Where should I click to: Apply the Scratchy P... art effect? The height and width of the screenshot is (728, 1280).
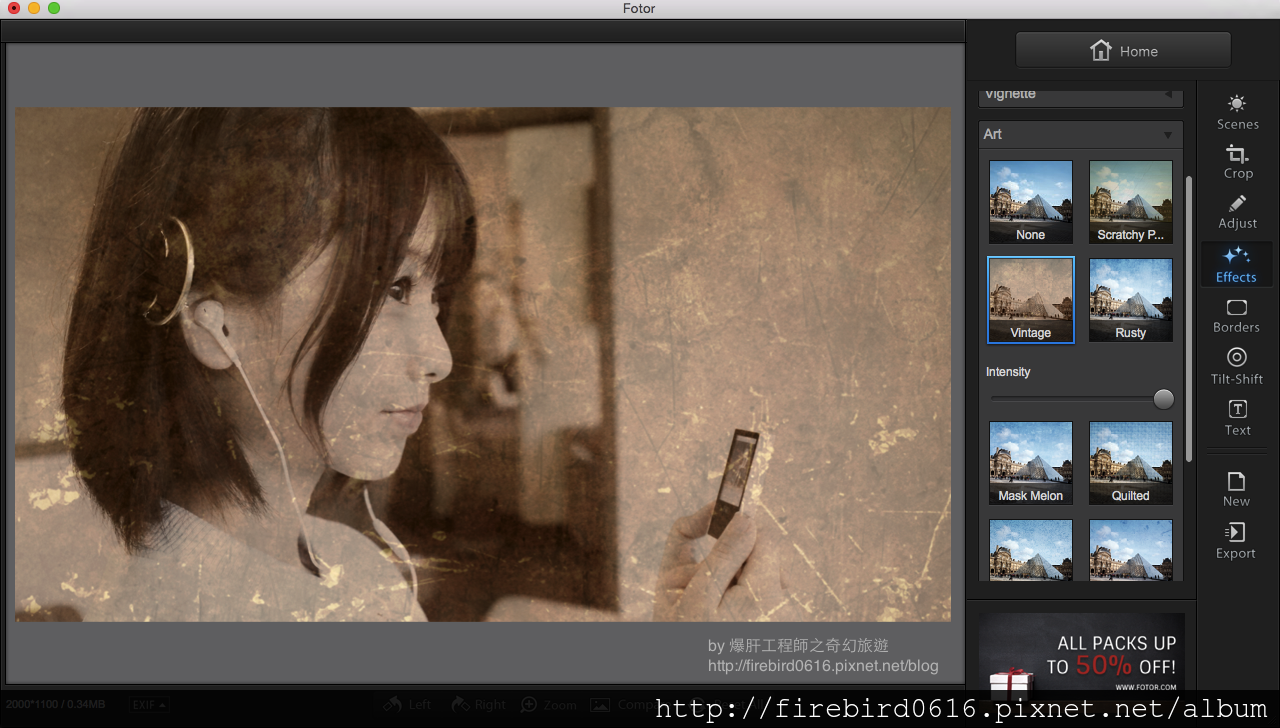click(x=1130, y=202)
